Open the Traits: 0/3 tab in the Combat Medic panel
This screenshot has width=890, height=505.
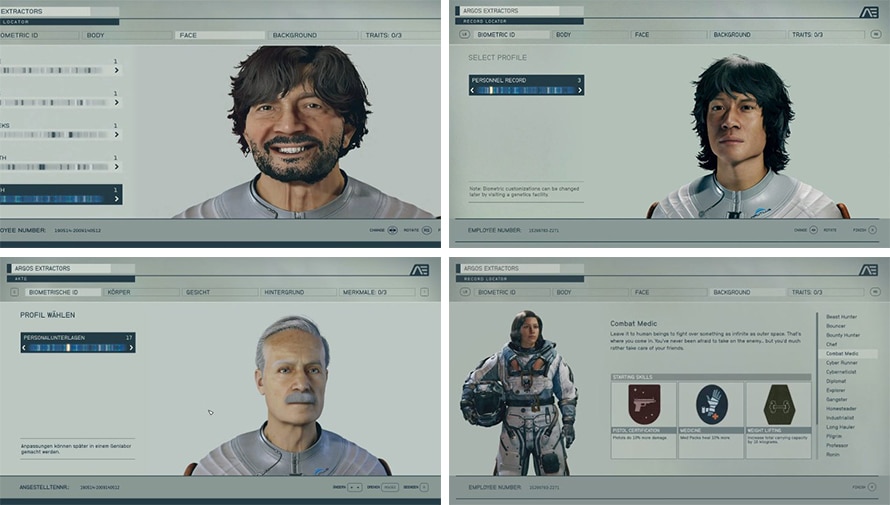click(826, 292)
